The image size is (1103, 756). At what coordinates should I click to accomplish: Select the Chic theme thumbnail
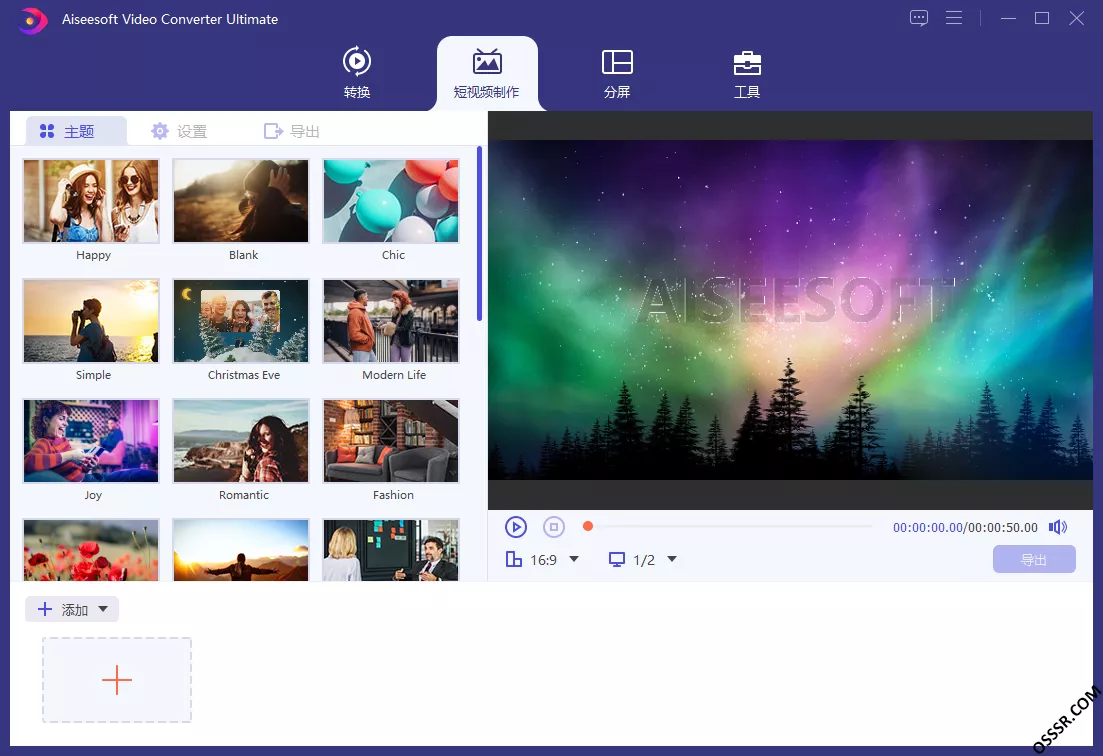tap(390, 200)
